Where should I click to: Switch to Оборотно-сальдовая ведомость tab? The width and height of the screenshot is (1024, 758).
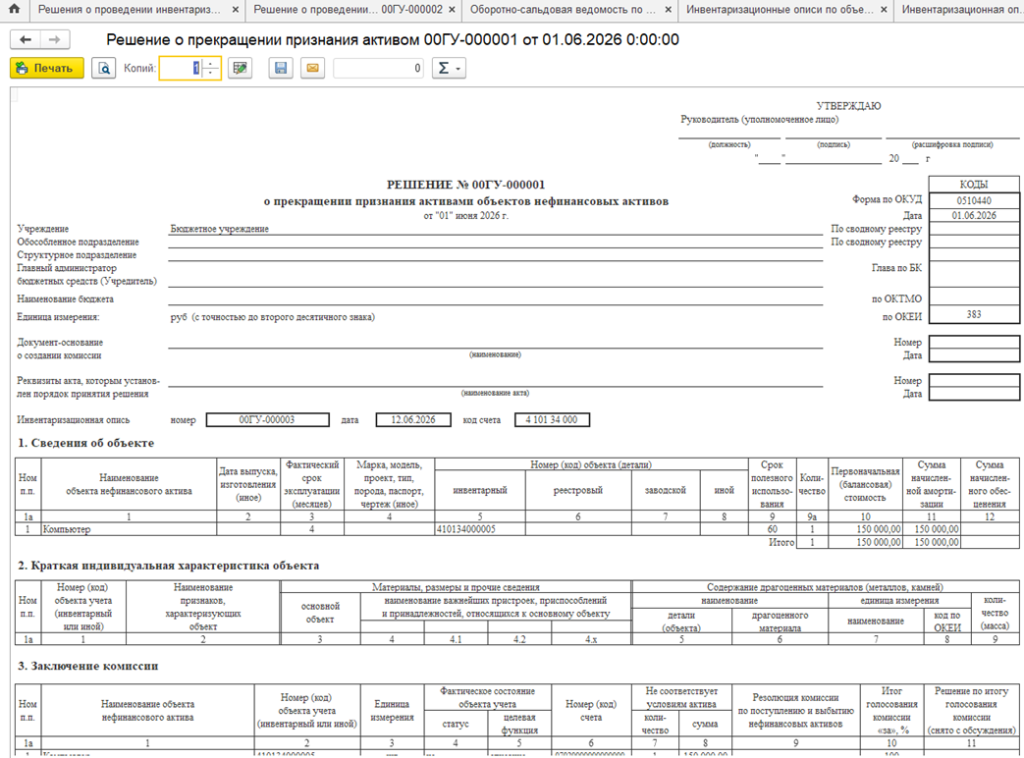point(563,10)
